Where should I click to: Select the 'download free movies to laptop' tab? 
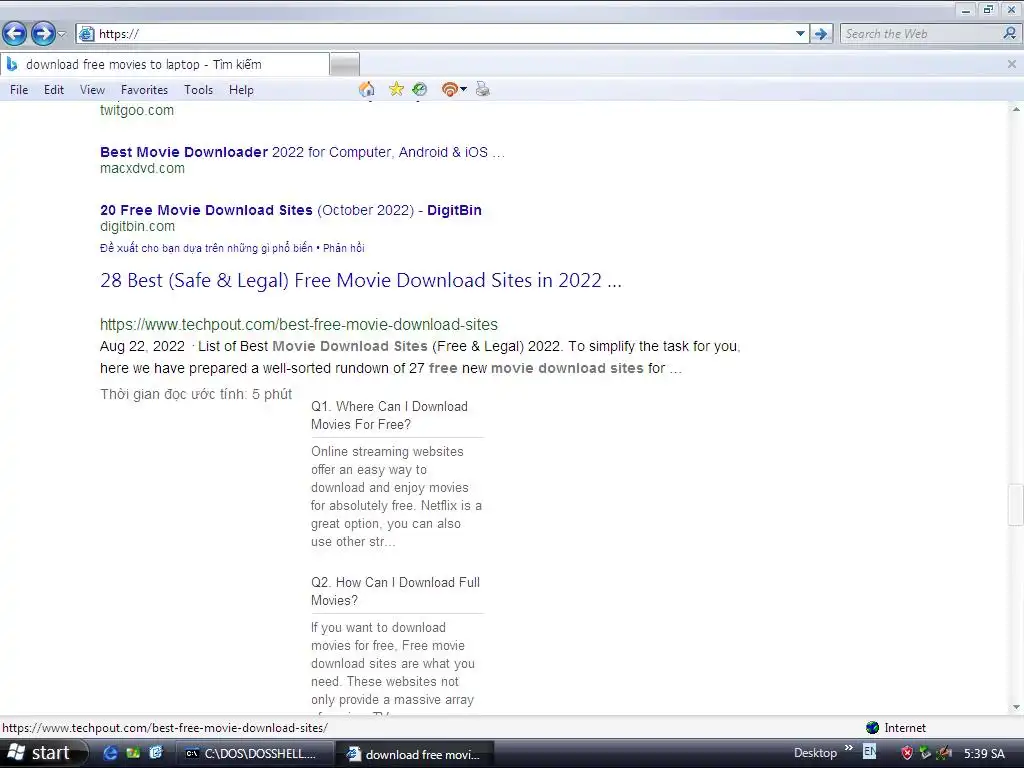[165, 65]
